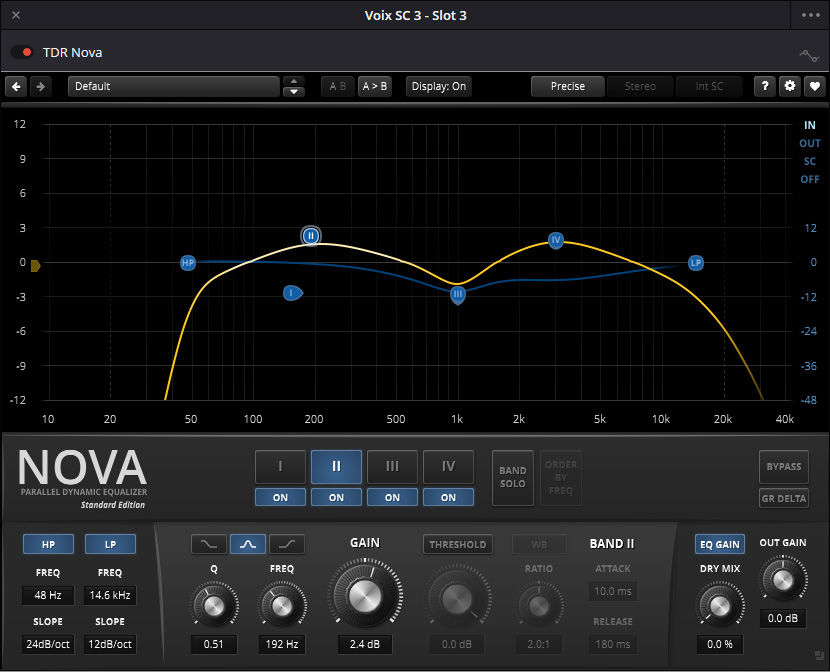Select band III tab
830x672 pixels.
tap(392, 467)
